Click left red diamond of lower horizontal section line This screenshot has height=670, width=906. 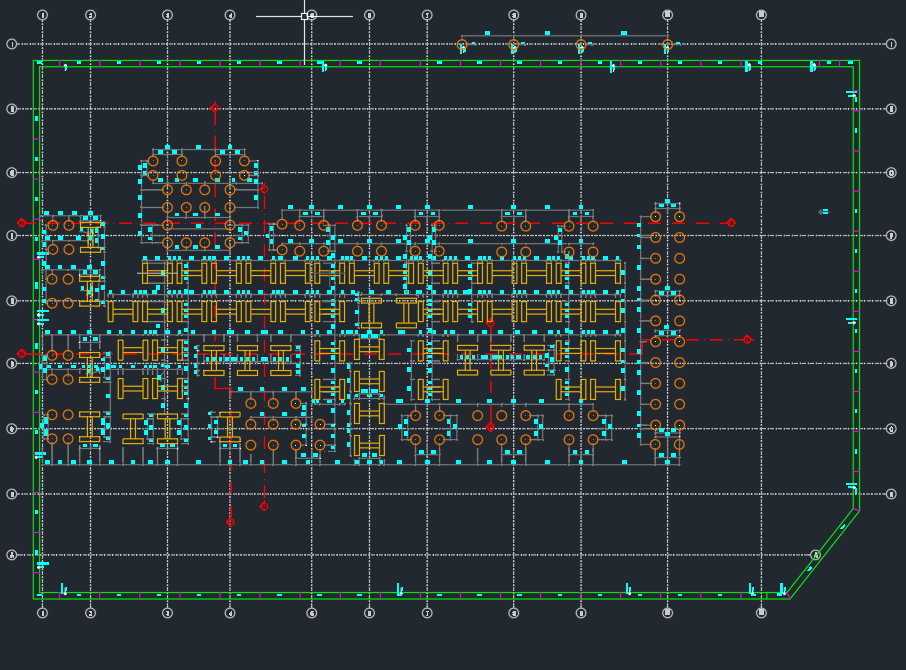pyautogui.click(x=22, y=353)
